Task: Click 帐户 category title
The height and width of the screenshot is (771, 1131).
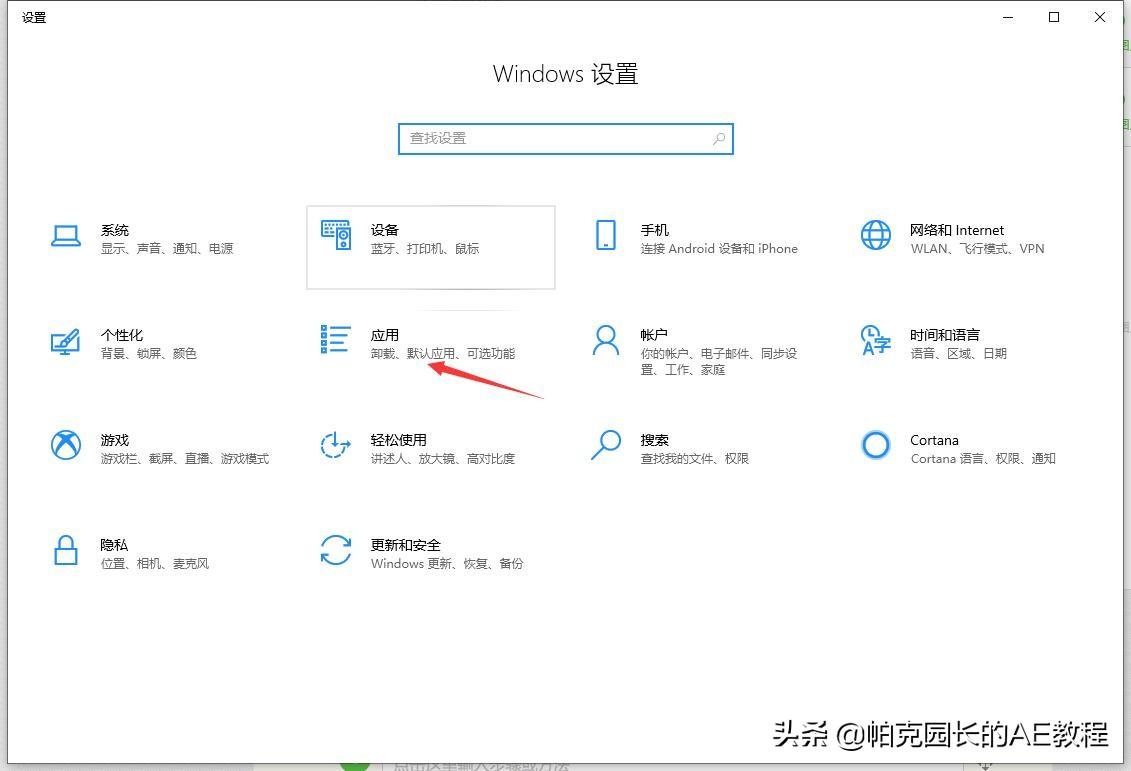Action: pos(653,335)
